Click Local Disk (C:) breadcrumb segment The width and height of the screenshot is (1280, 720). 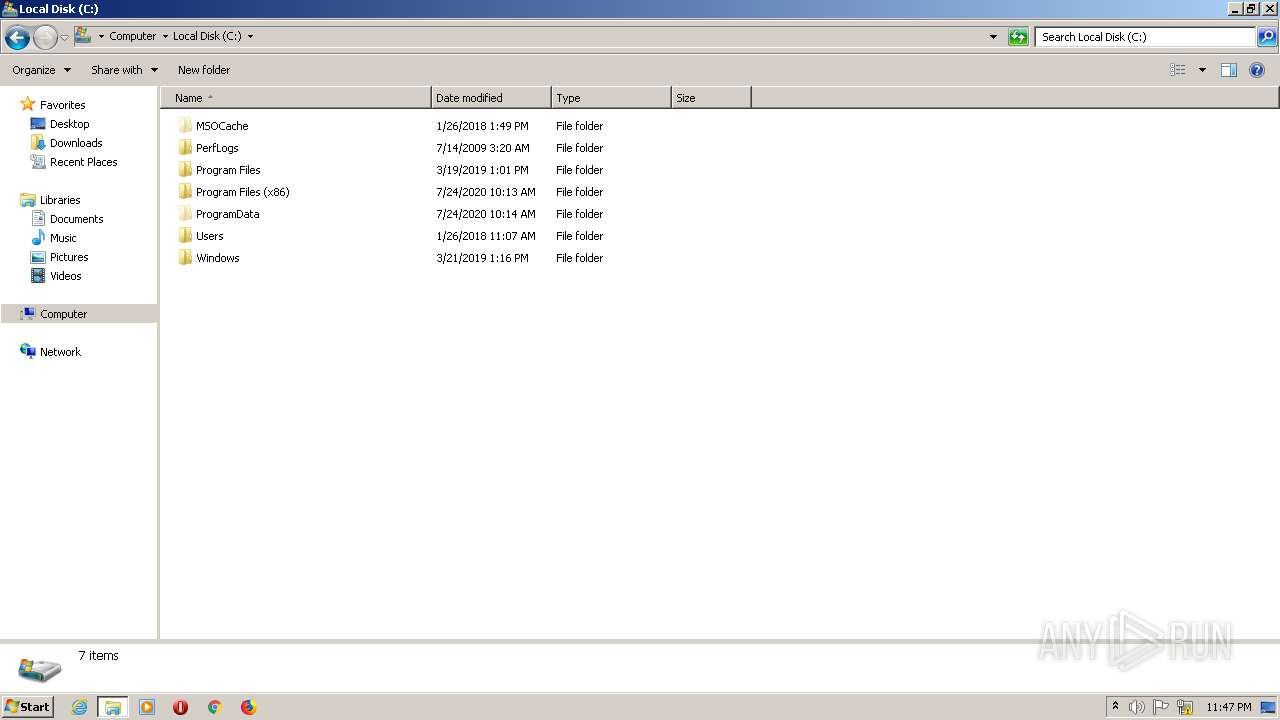tap(207, 36)
